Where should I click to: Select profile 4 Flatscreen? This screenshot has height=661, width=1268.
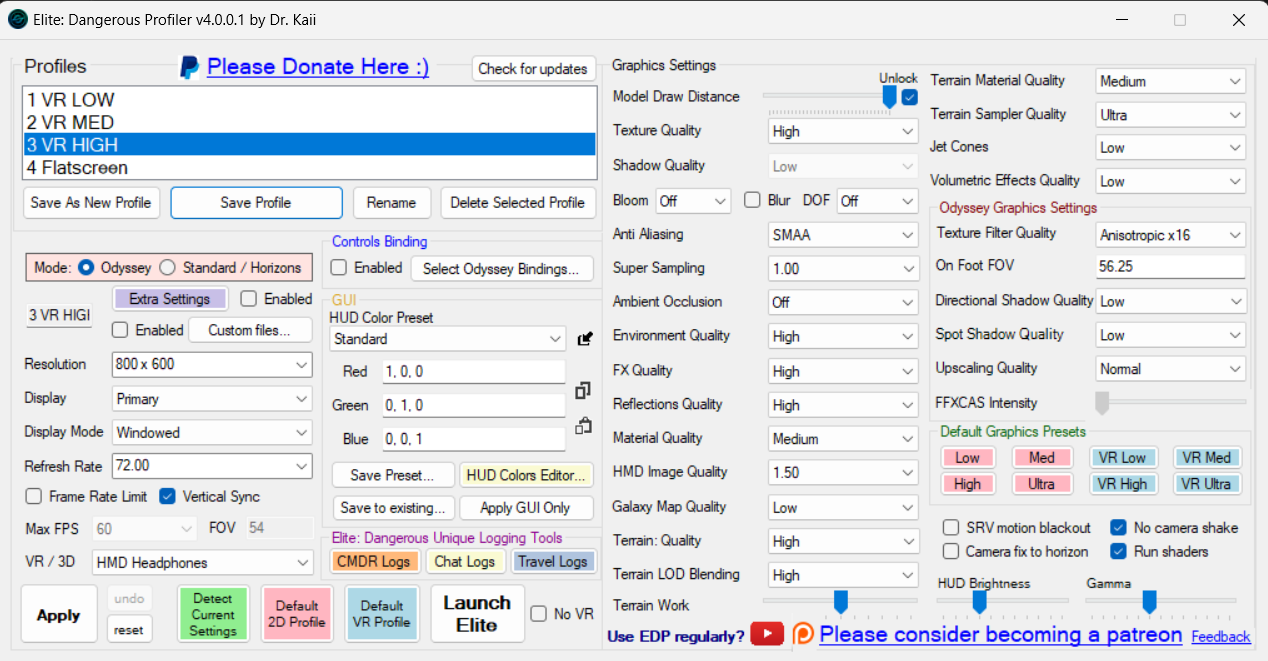coord(309,167)
